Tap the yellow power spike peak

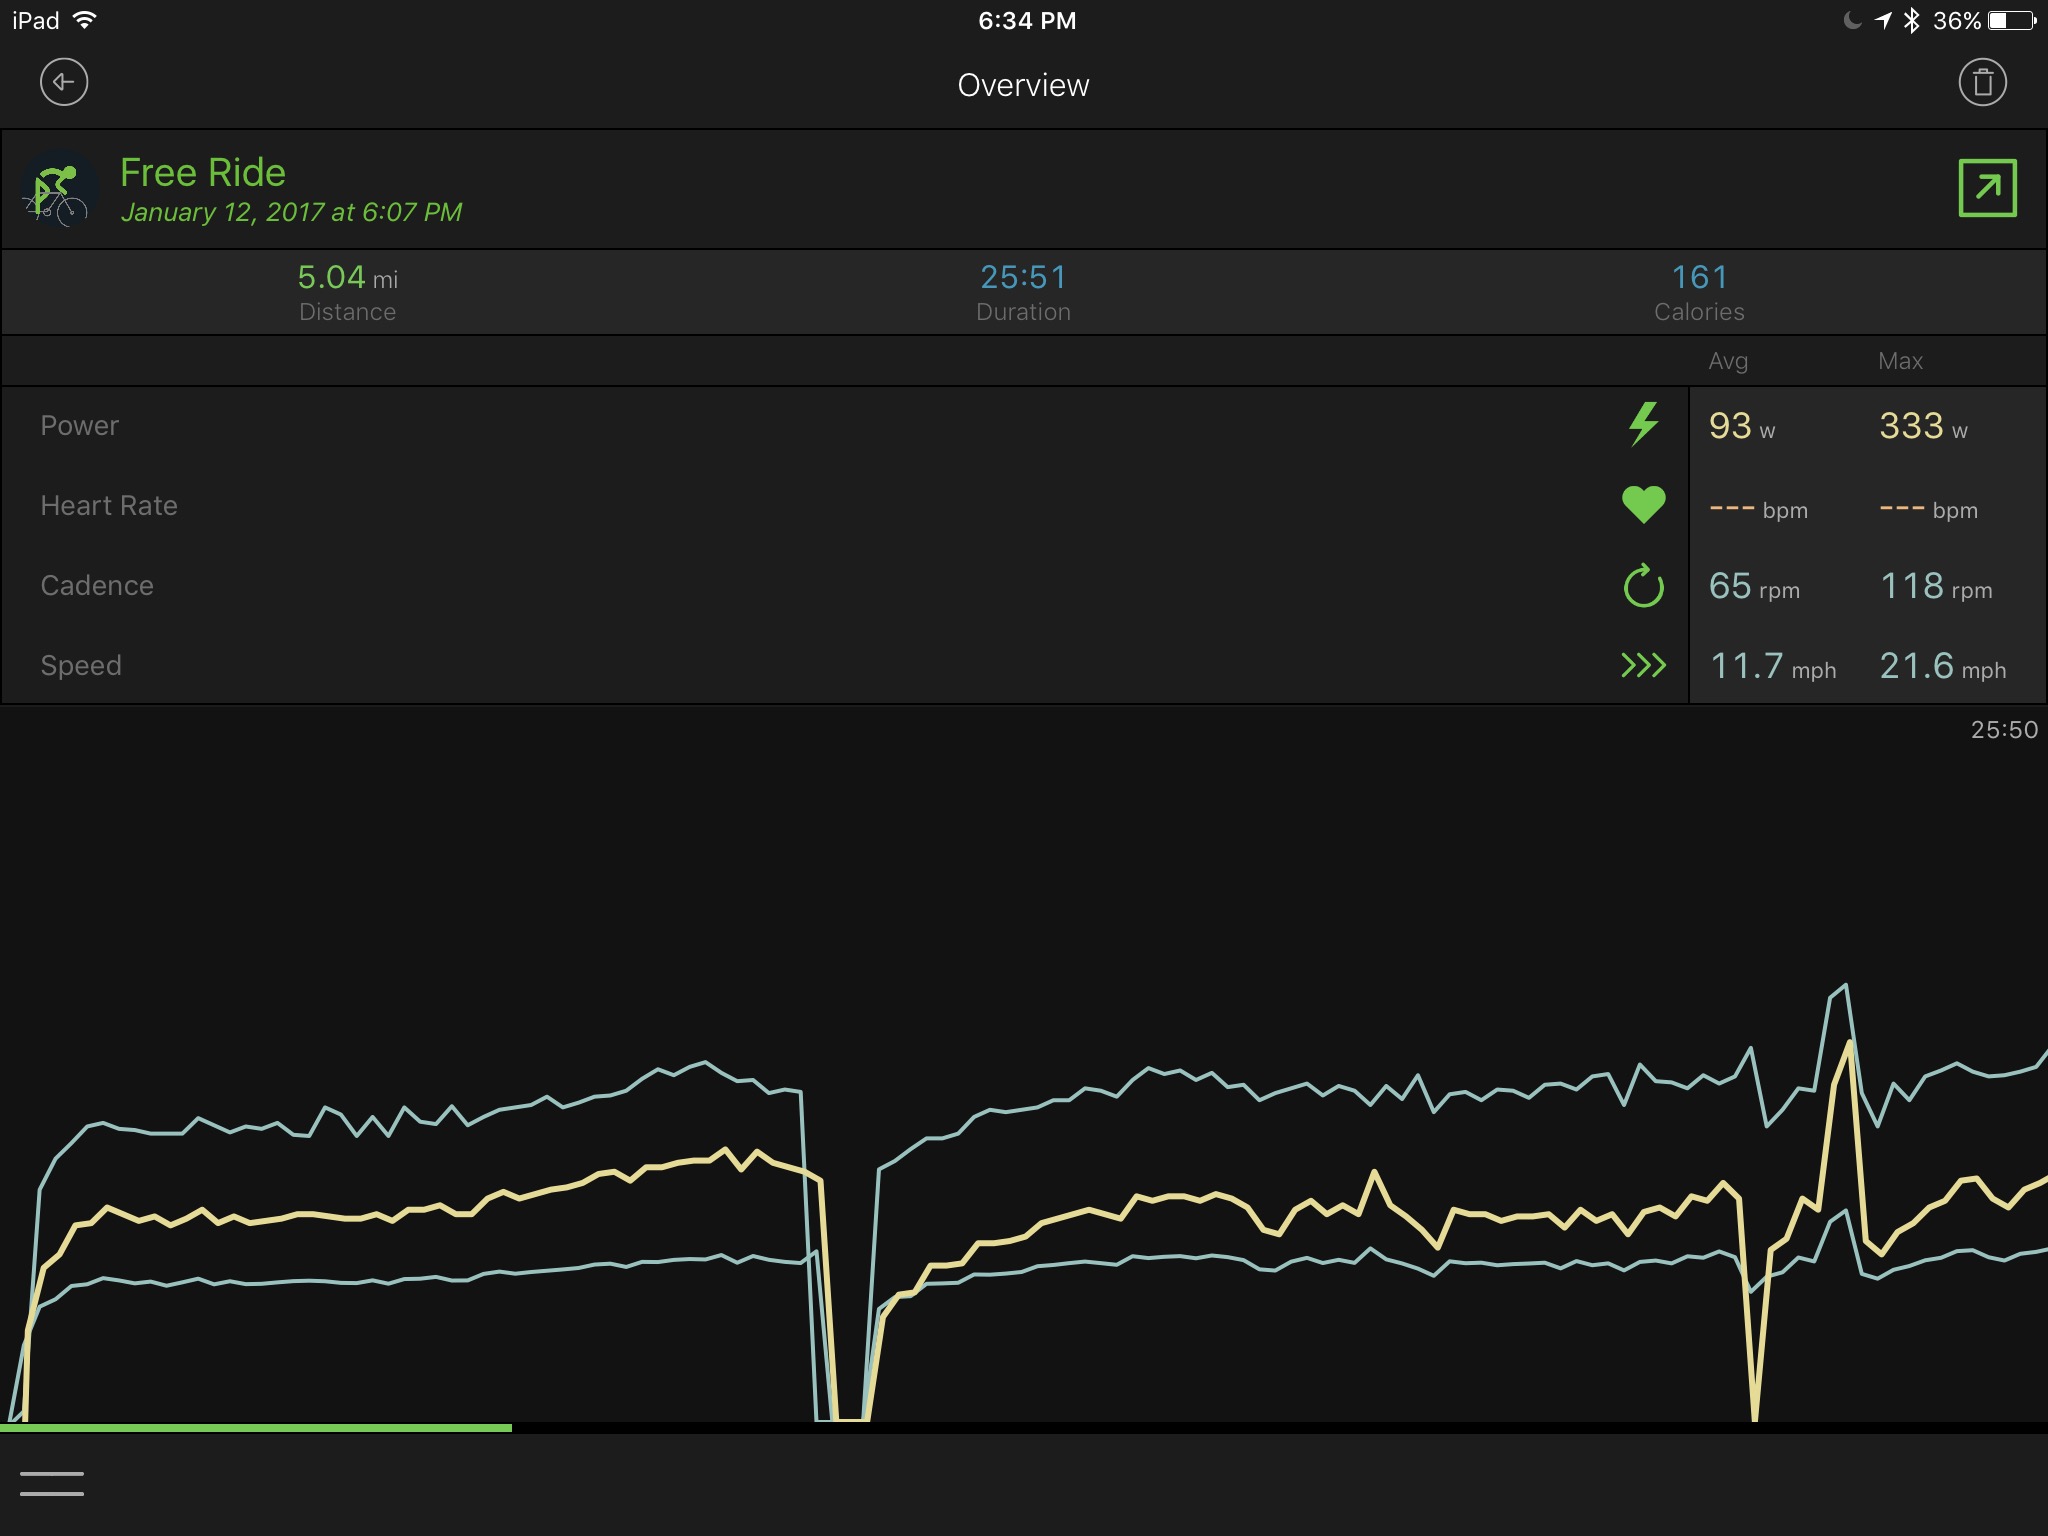(x=1850, y=1044)
